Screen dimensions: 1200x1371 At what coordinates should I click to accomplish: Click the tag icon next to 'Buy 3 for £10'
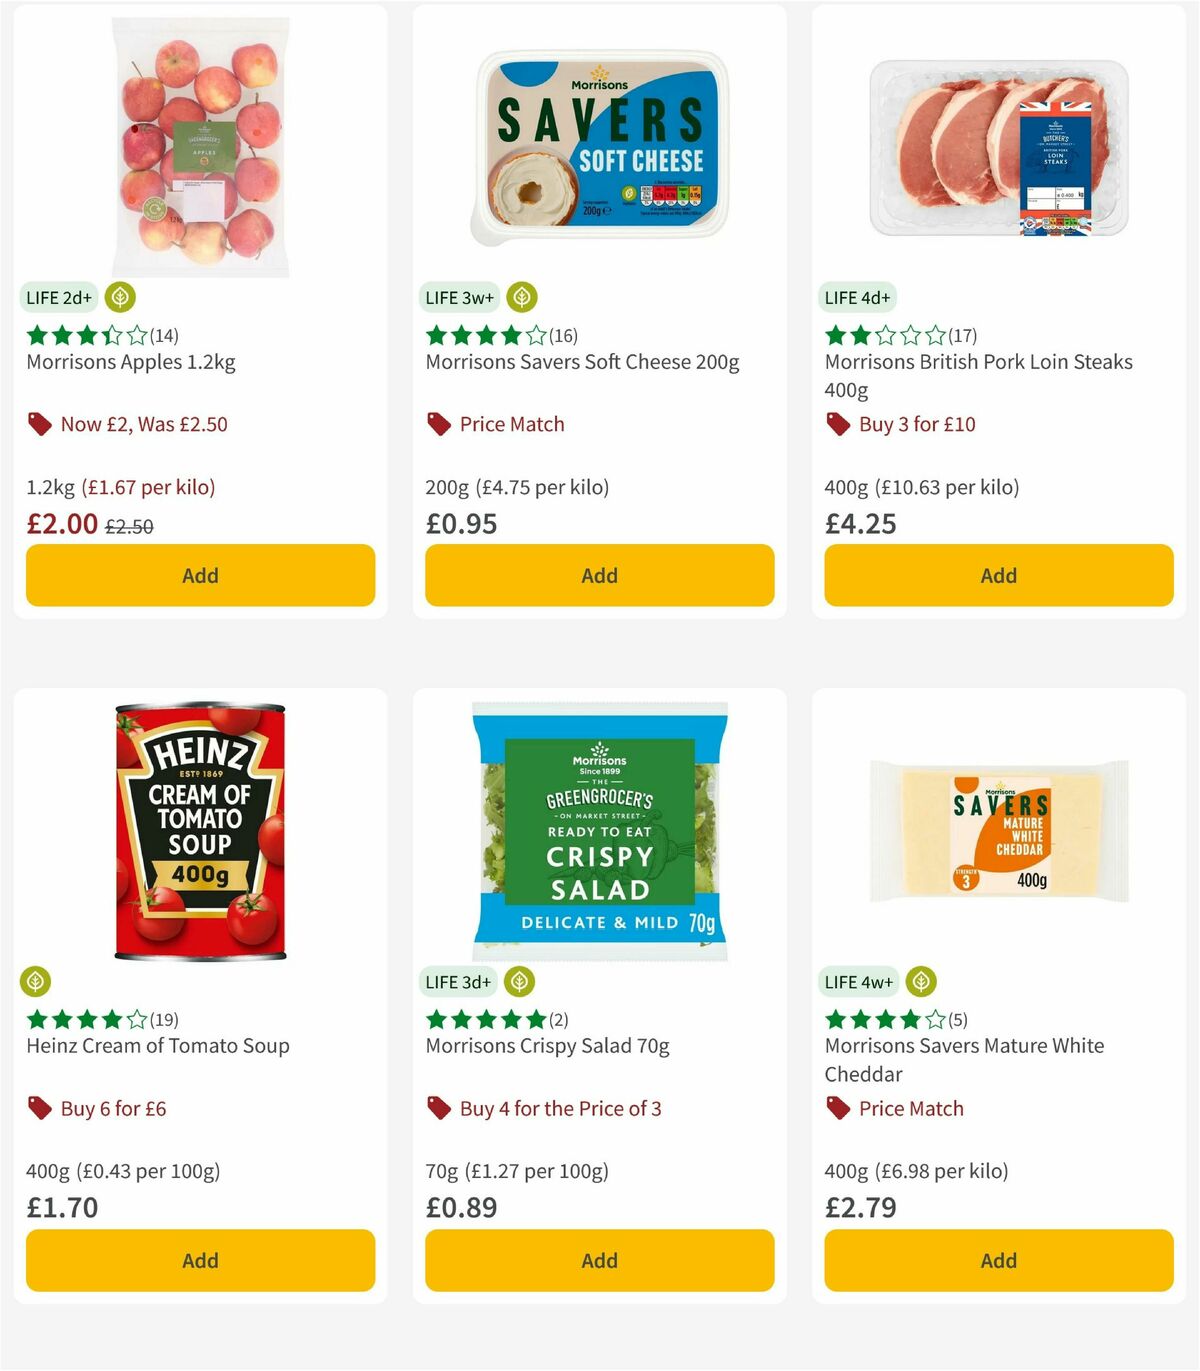pyautogui.click(x=837, y=424)
